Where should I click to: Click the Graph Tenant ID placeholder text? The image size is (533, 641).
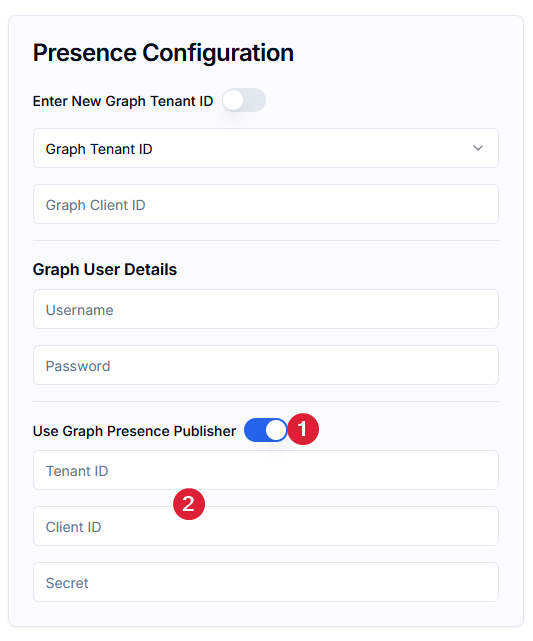tap(99, 149)
